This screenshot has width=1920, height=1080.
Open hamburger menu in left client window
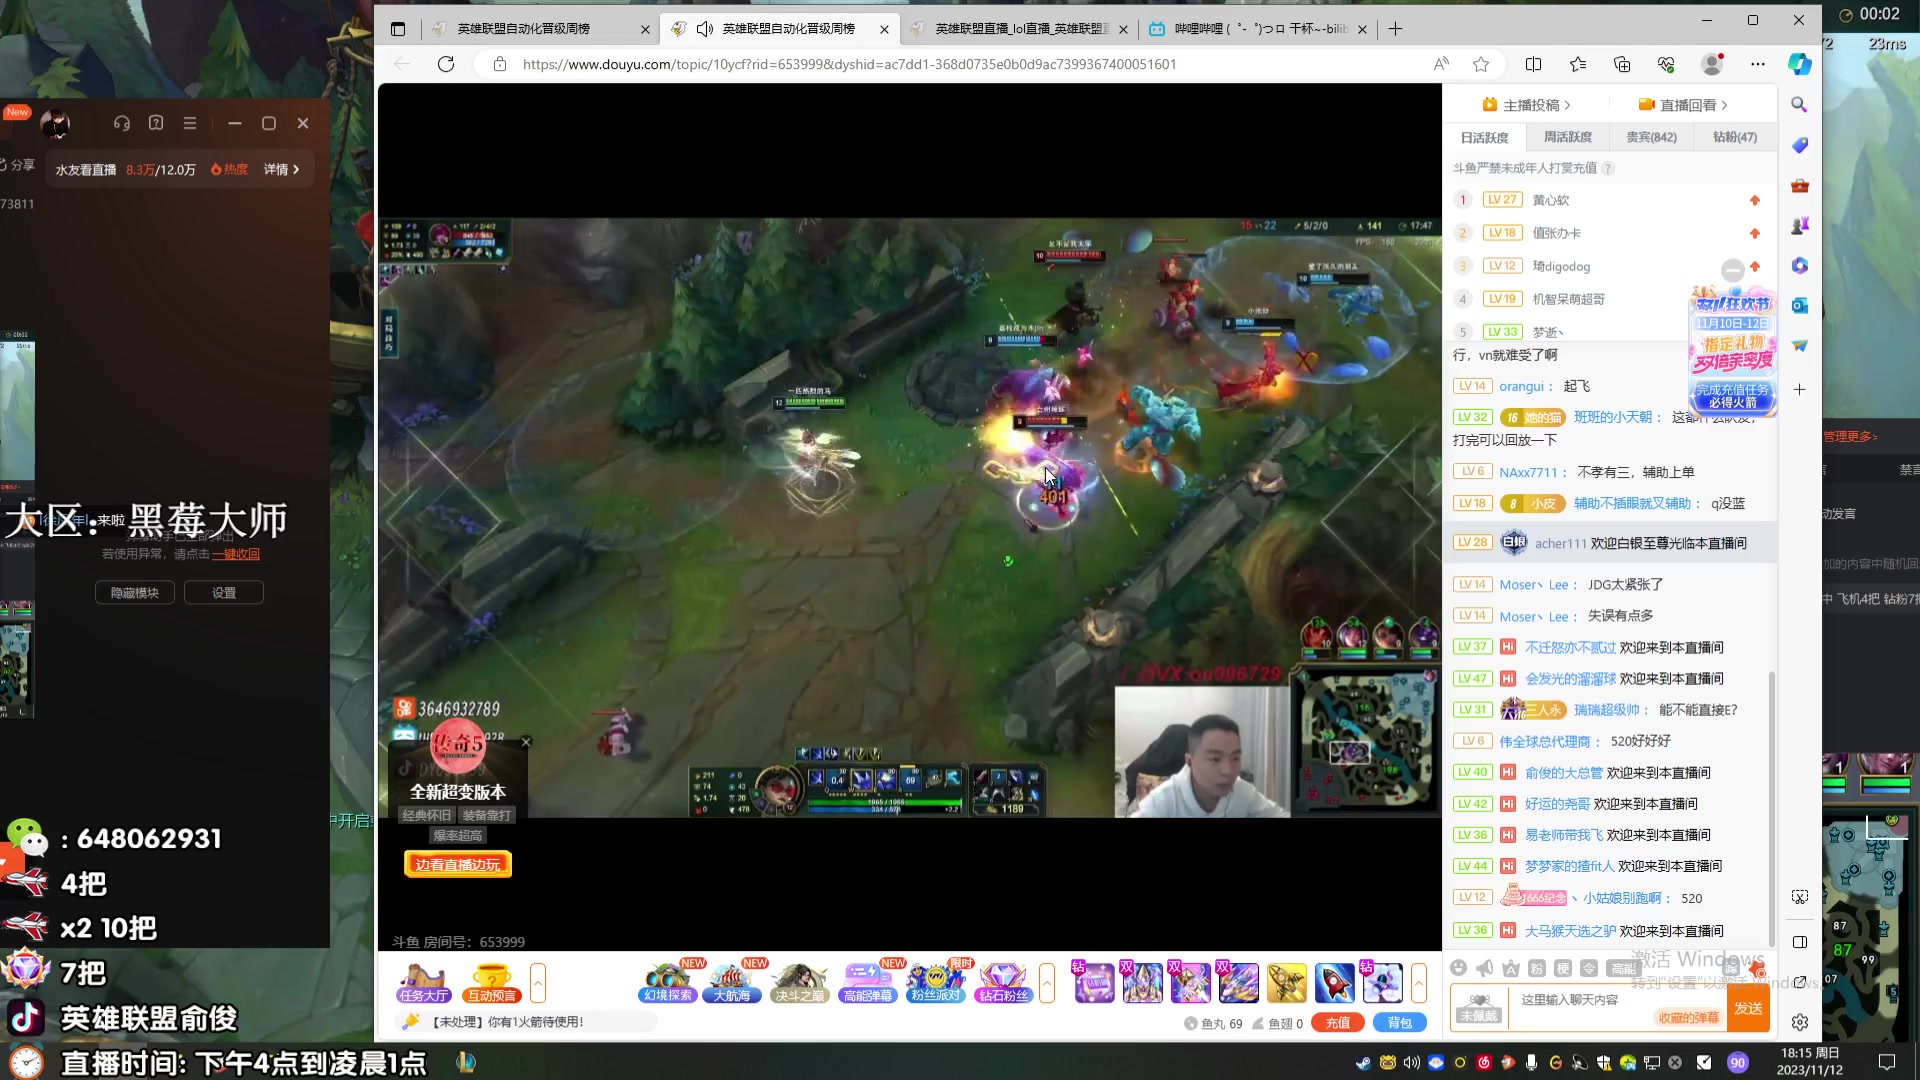pos(190,123)
